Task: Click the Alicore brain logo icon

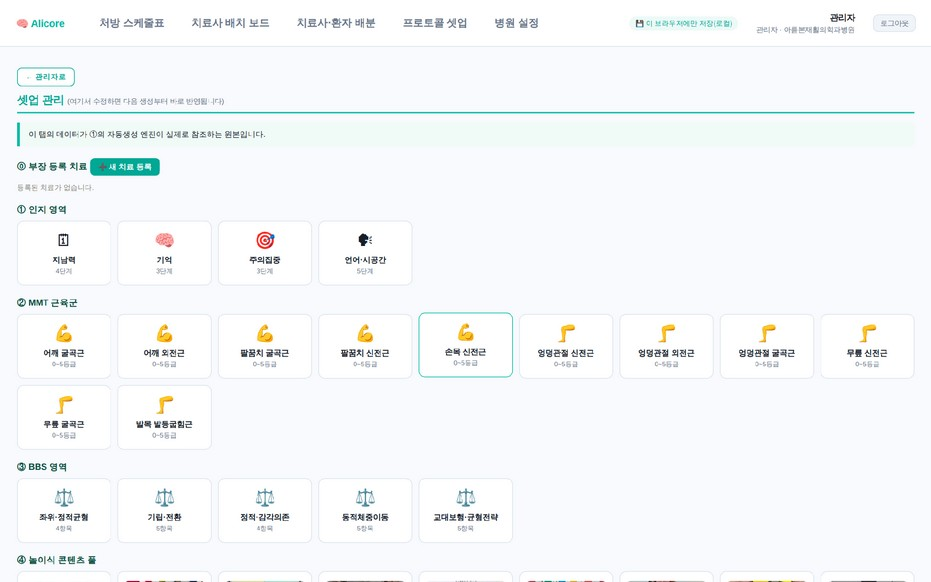Action: coord(22,23)
